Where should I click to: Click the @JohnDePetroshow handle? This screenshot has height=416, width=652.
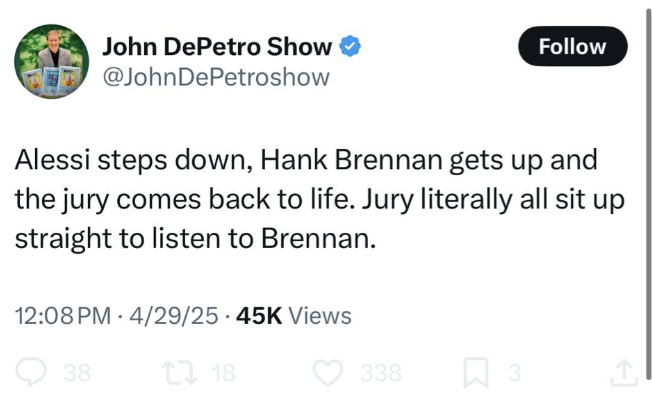pyautogui.click(x=215, y=77)
